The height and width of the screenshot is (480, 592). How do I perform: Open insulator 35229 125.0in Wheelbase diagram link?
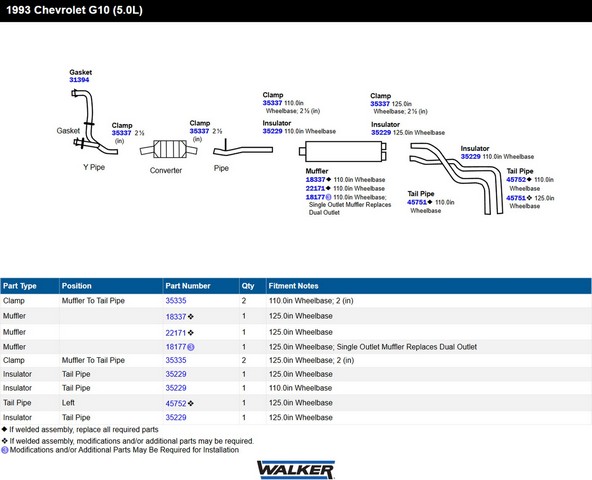381,132
